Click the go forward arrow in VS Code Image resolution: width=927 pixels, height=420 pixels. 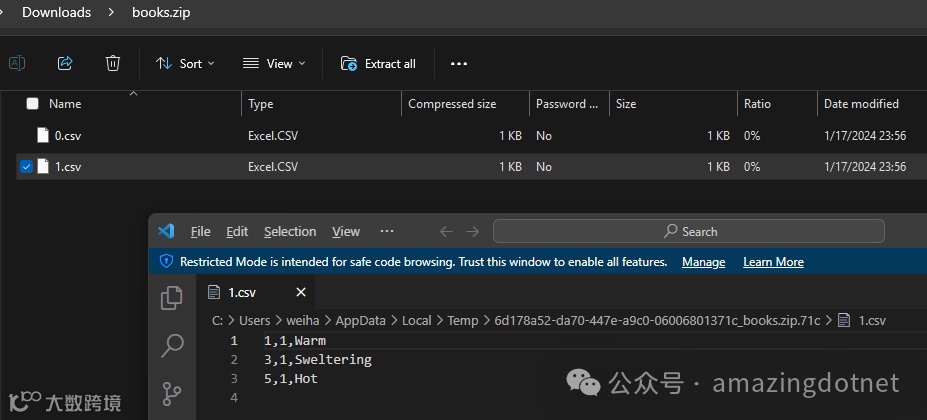point(474,231)
